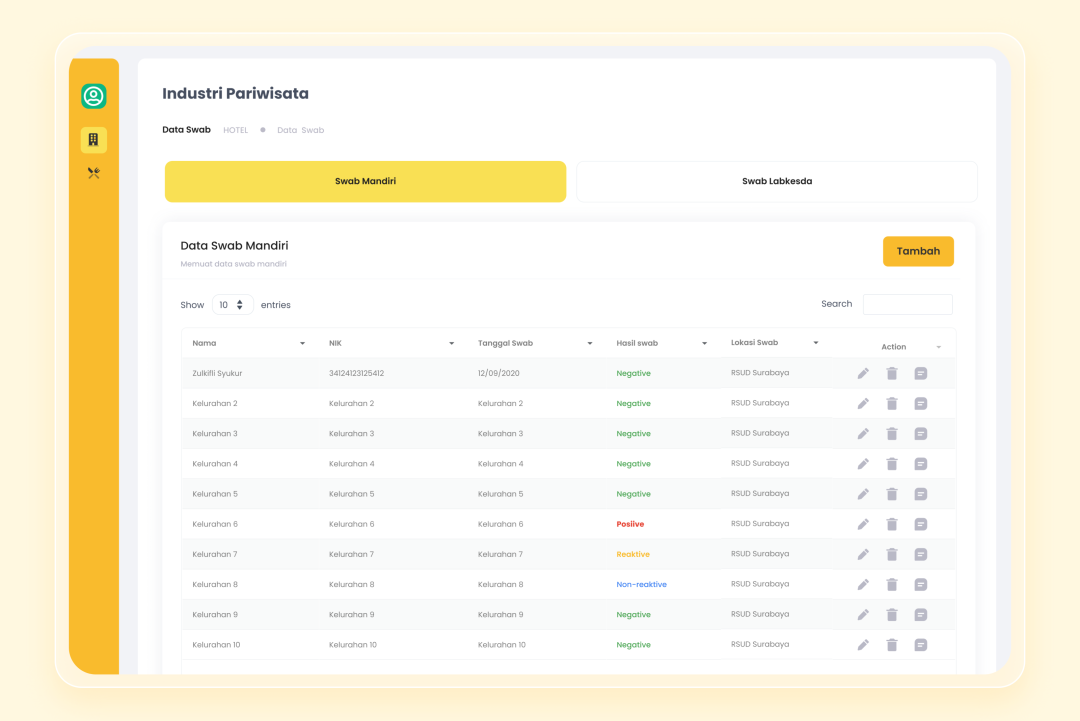
Task: Open the note icon for Kelurahan 3
Action: [x=921, y=434]
